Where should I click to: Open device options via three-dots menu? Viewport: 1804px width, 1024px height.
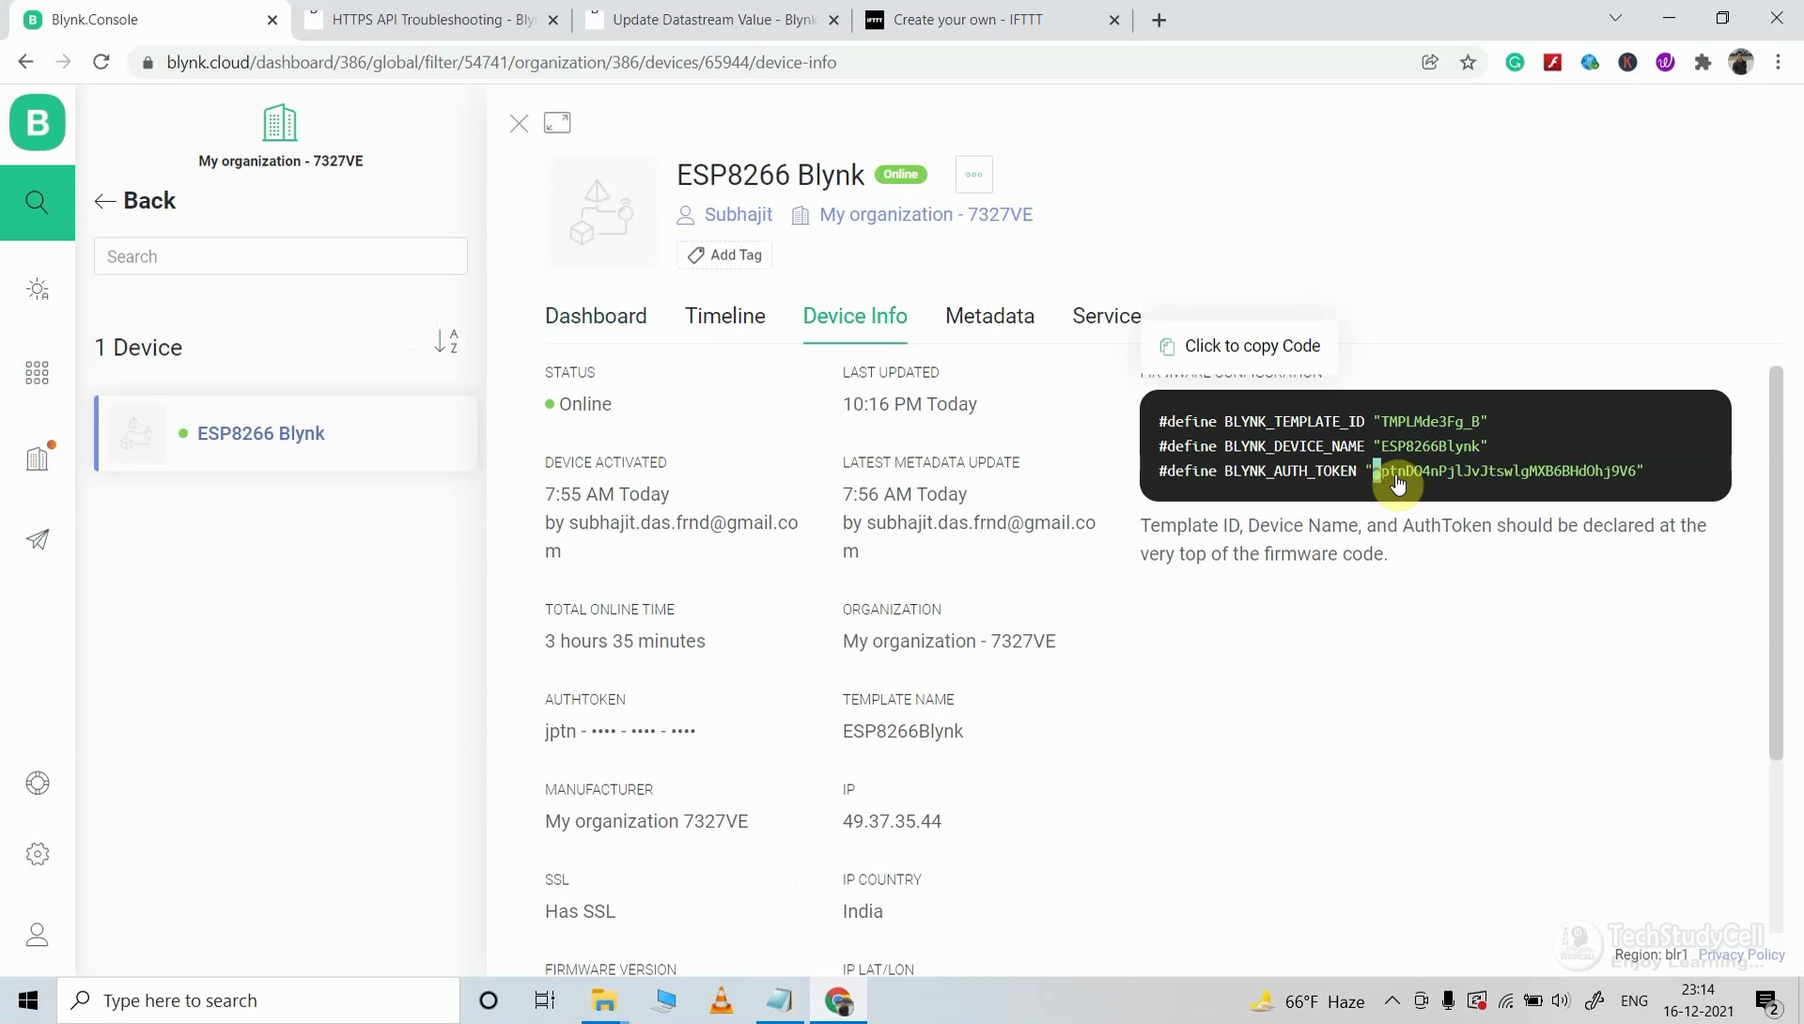pos(973,174)
